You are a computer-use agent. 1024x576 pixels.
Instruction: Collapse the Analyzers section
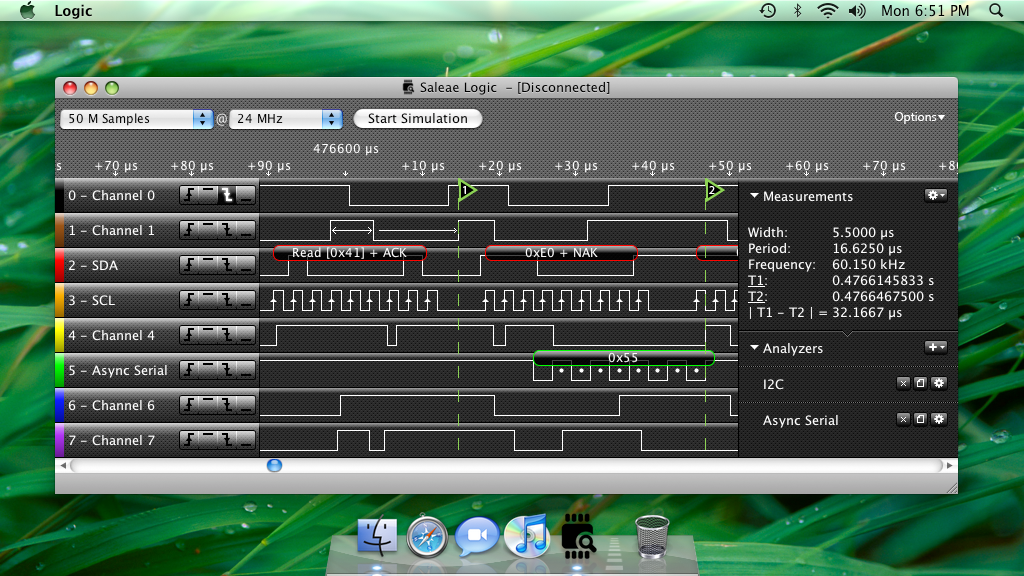(755, 349)
